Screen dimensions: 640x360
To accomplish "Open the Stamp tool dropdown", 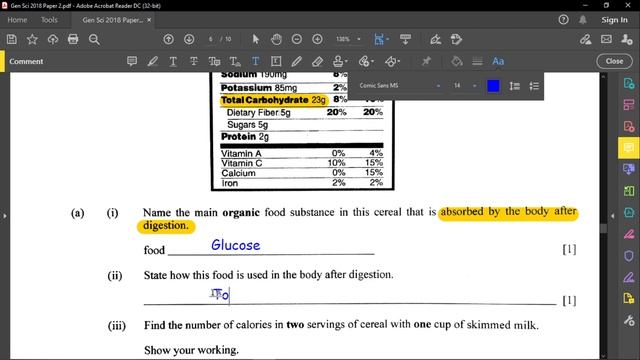I will (x=340, y=61).
